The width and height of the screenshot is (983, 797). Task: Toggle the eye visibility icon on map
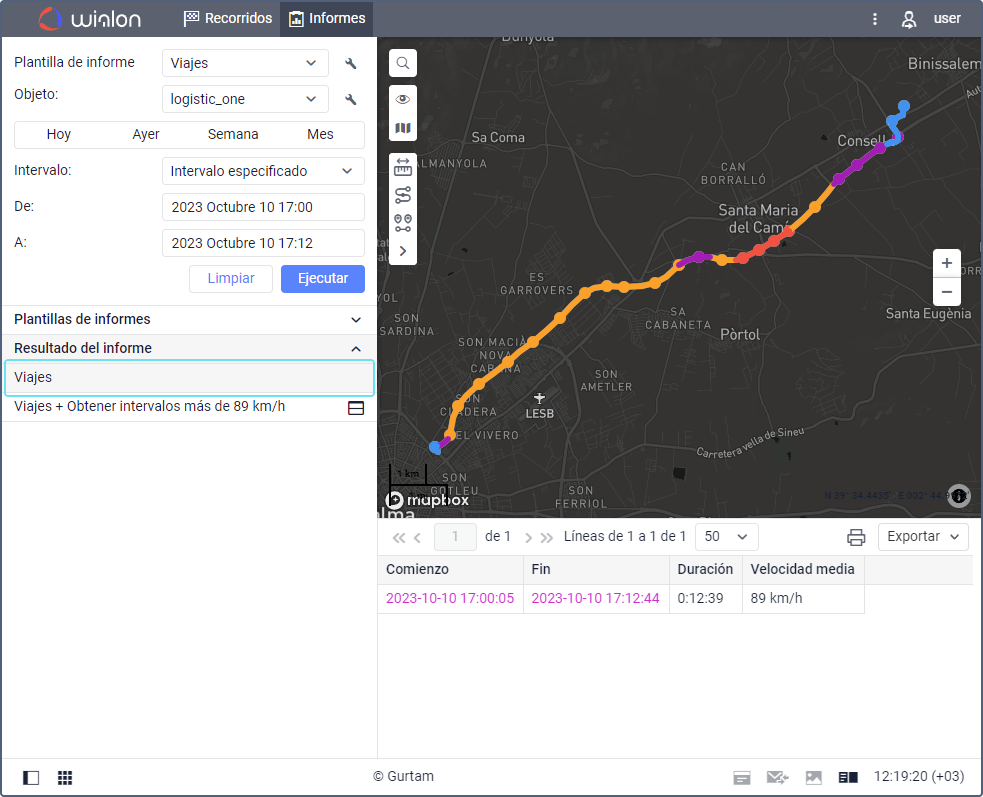[402, 99]
